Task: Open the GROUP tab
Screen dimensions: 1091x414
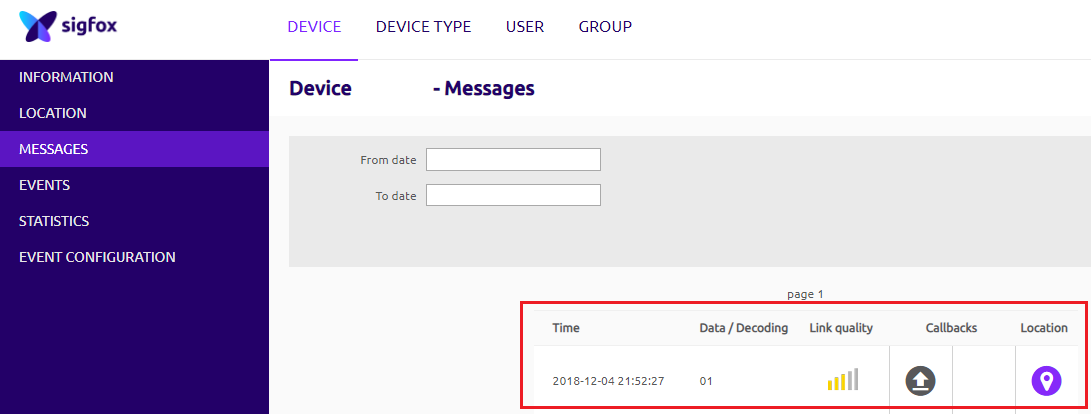Action: click(x=605, y=27)
